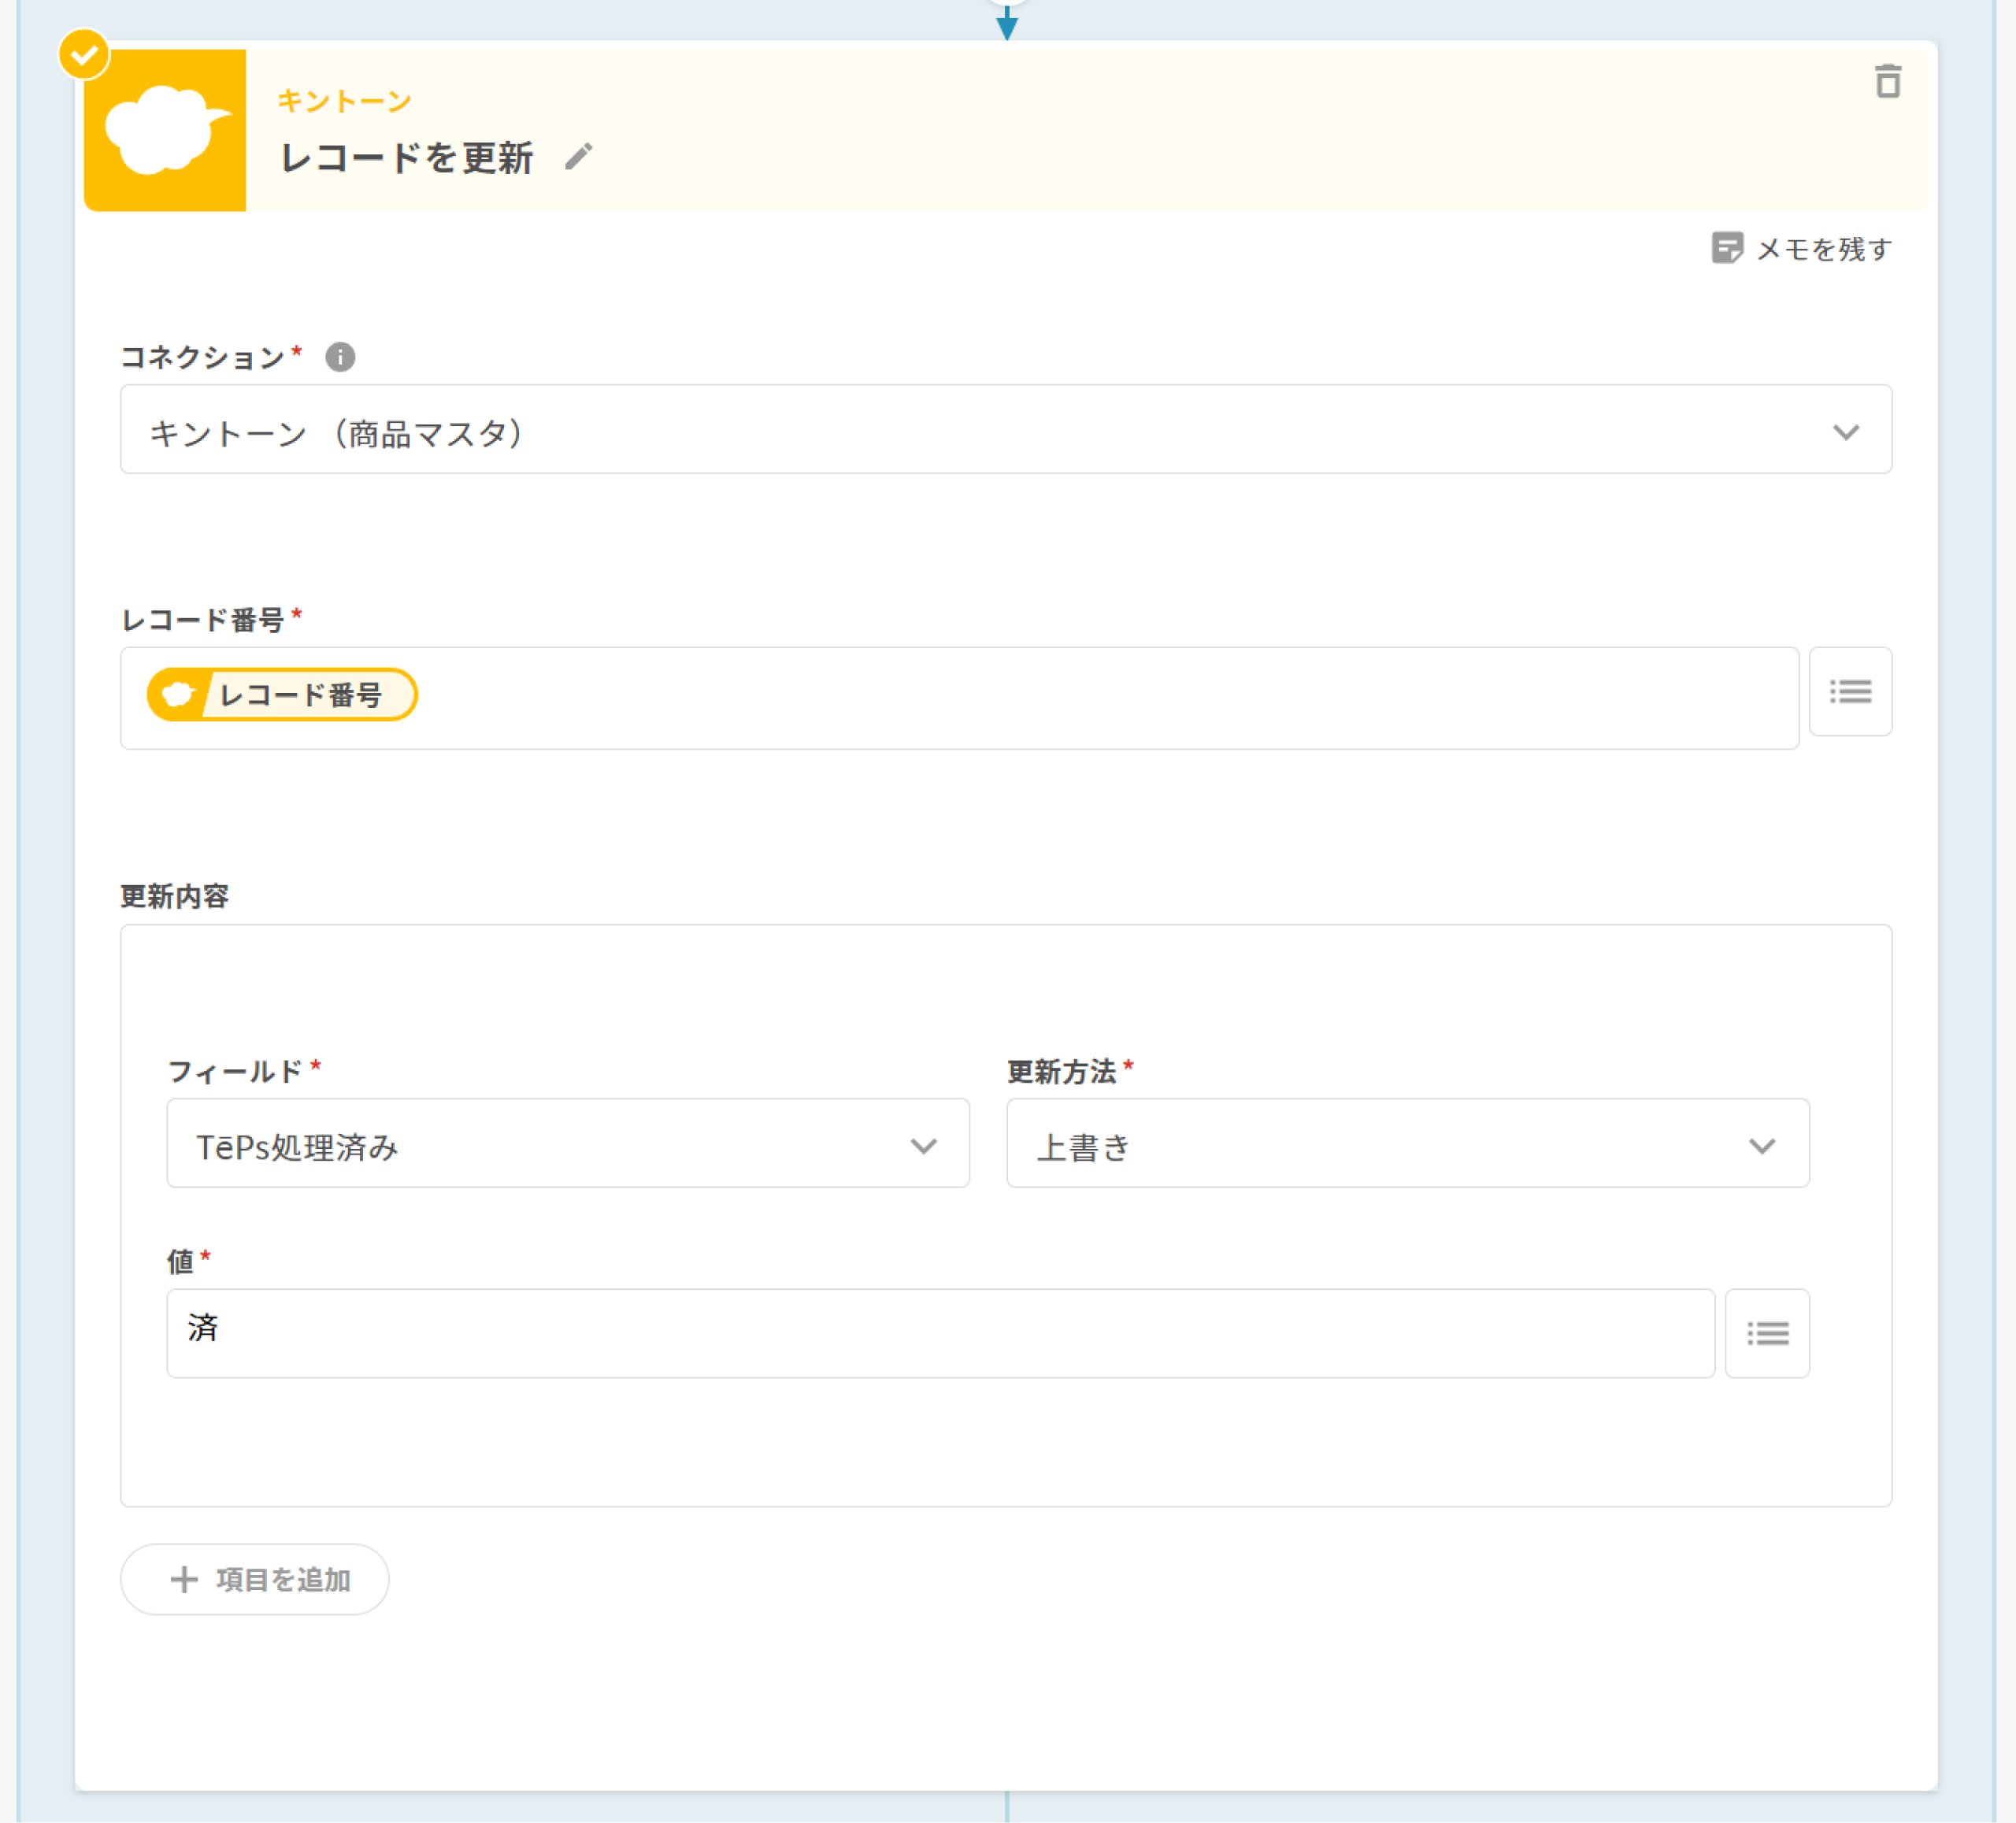Click the pencil icon to rename the step
Viewport: 2016px width, 1823px height.
coord(578,157)
